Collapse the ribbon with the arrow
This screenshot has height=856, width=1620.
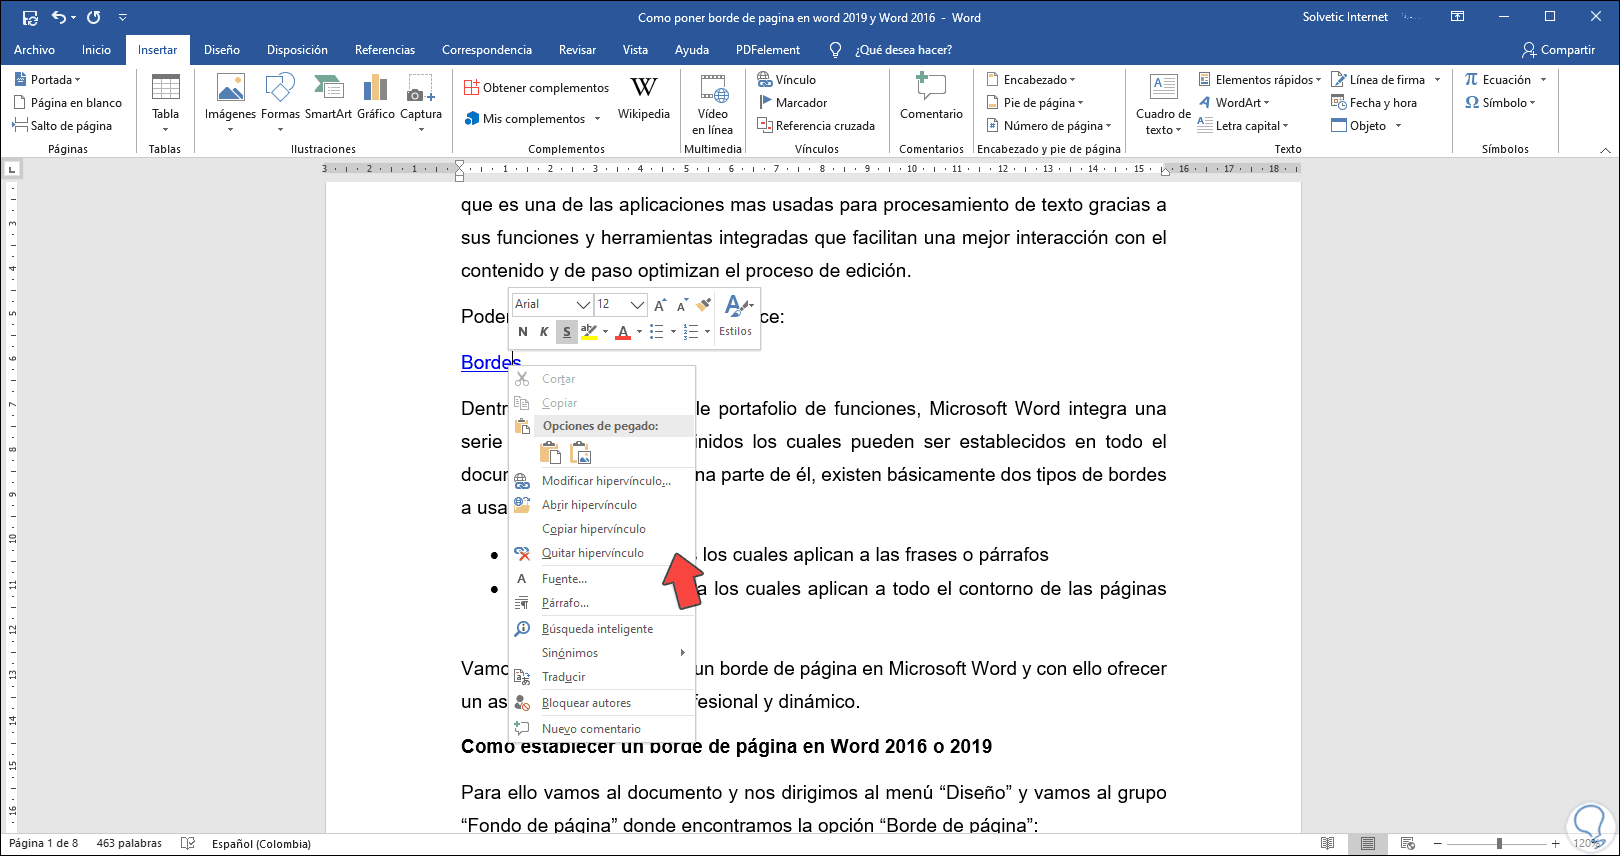[x=1606, y=150]
